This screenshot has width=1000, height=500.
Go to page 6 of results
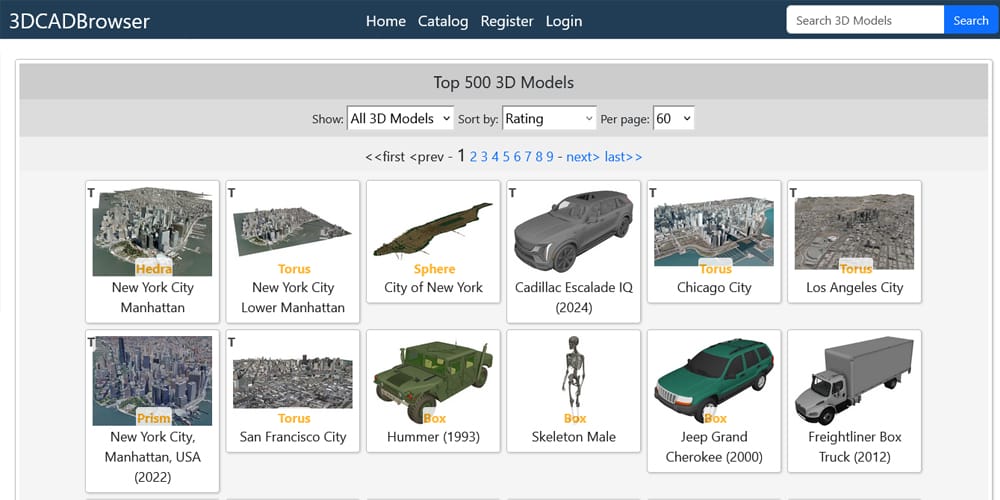click(x=517, y=157)
